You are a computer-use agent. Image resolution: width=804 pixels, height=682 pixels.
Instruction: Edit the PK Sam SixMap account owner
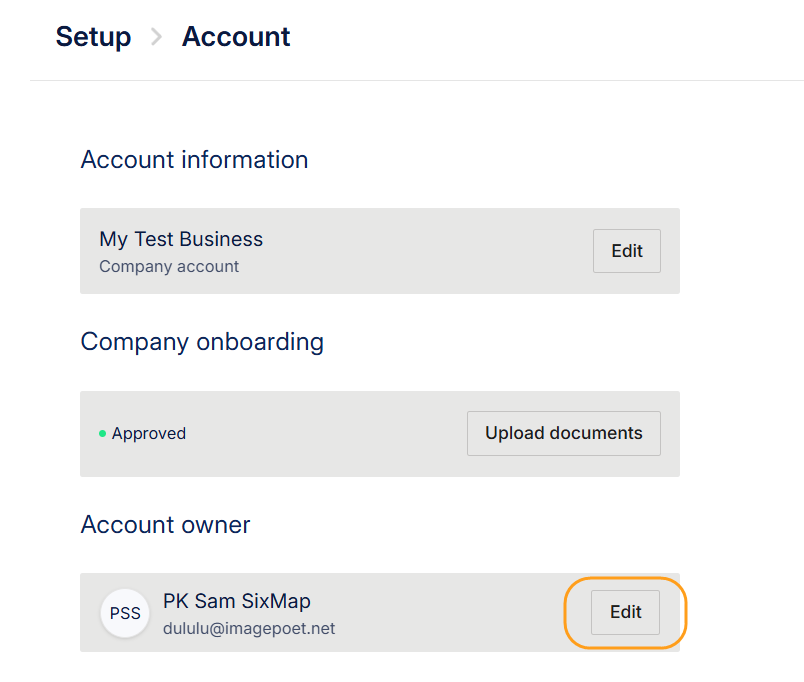pyautogui.click(x=625, y=612)
